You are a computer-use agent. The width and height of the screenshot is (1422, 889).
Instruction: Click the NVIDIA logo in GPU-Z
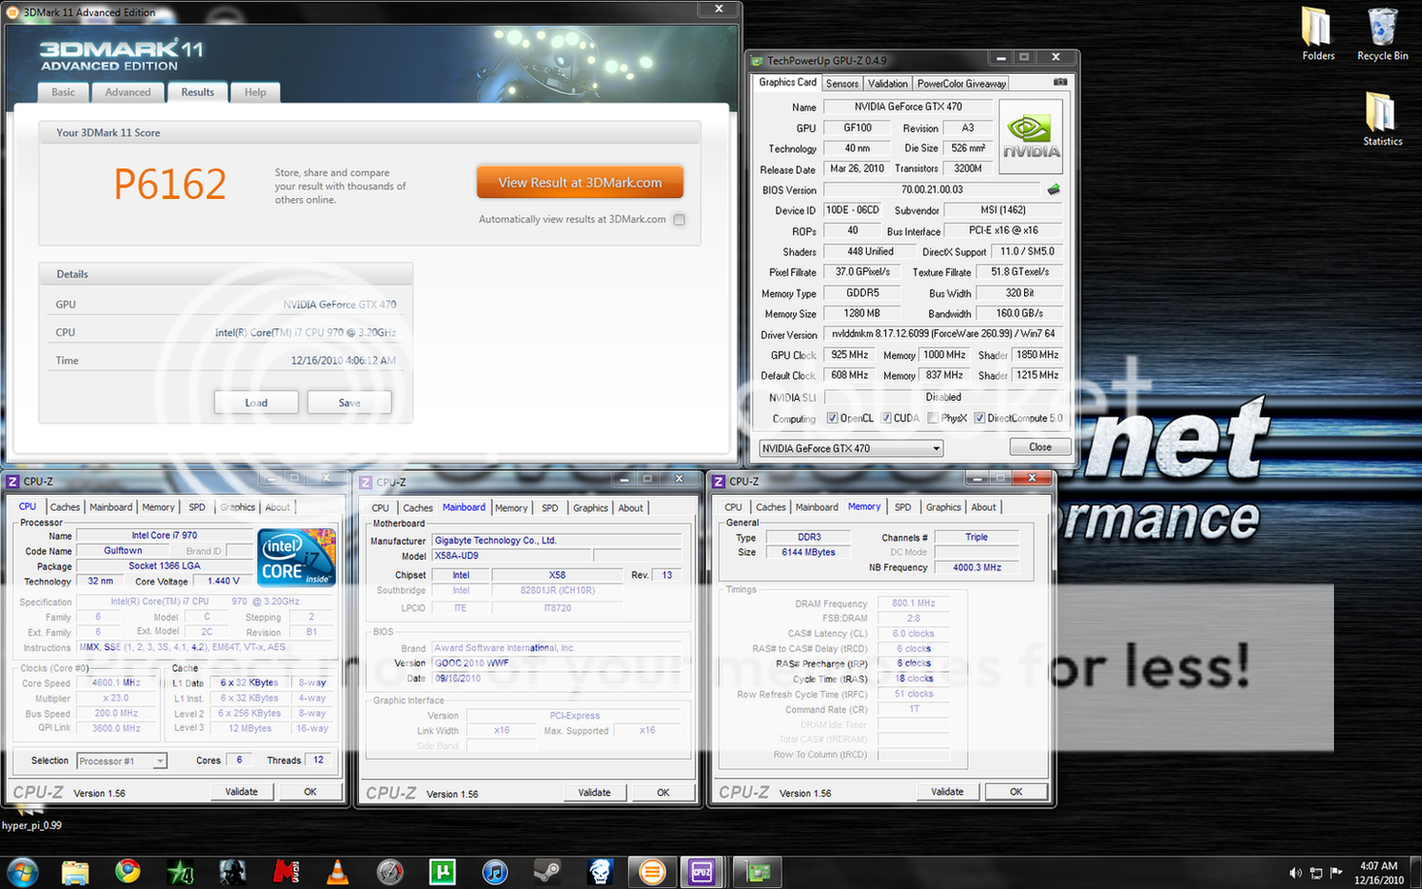click(1031, 137)
